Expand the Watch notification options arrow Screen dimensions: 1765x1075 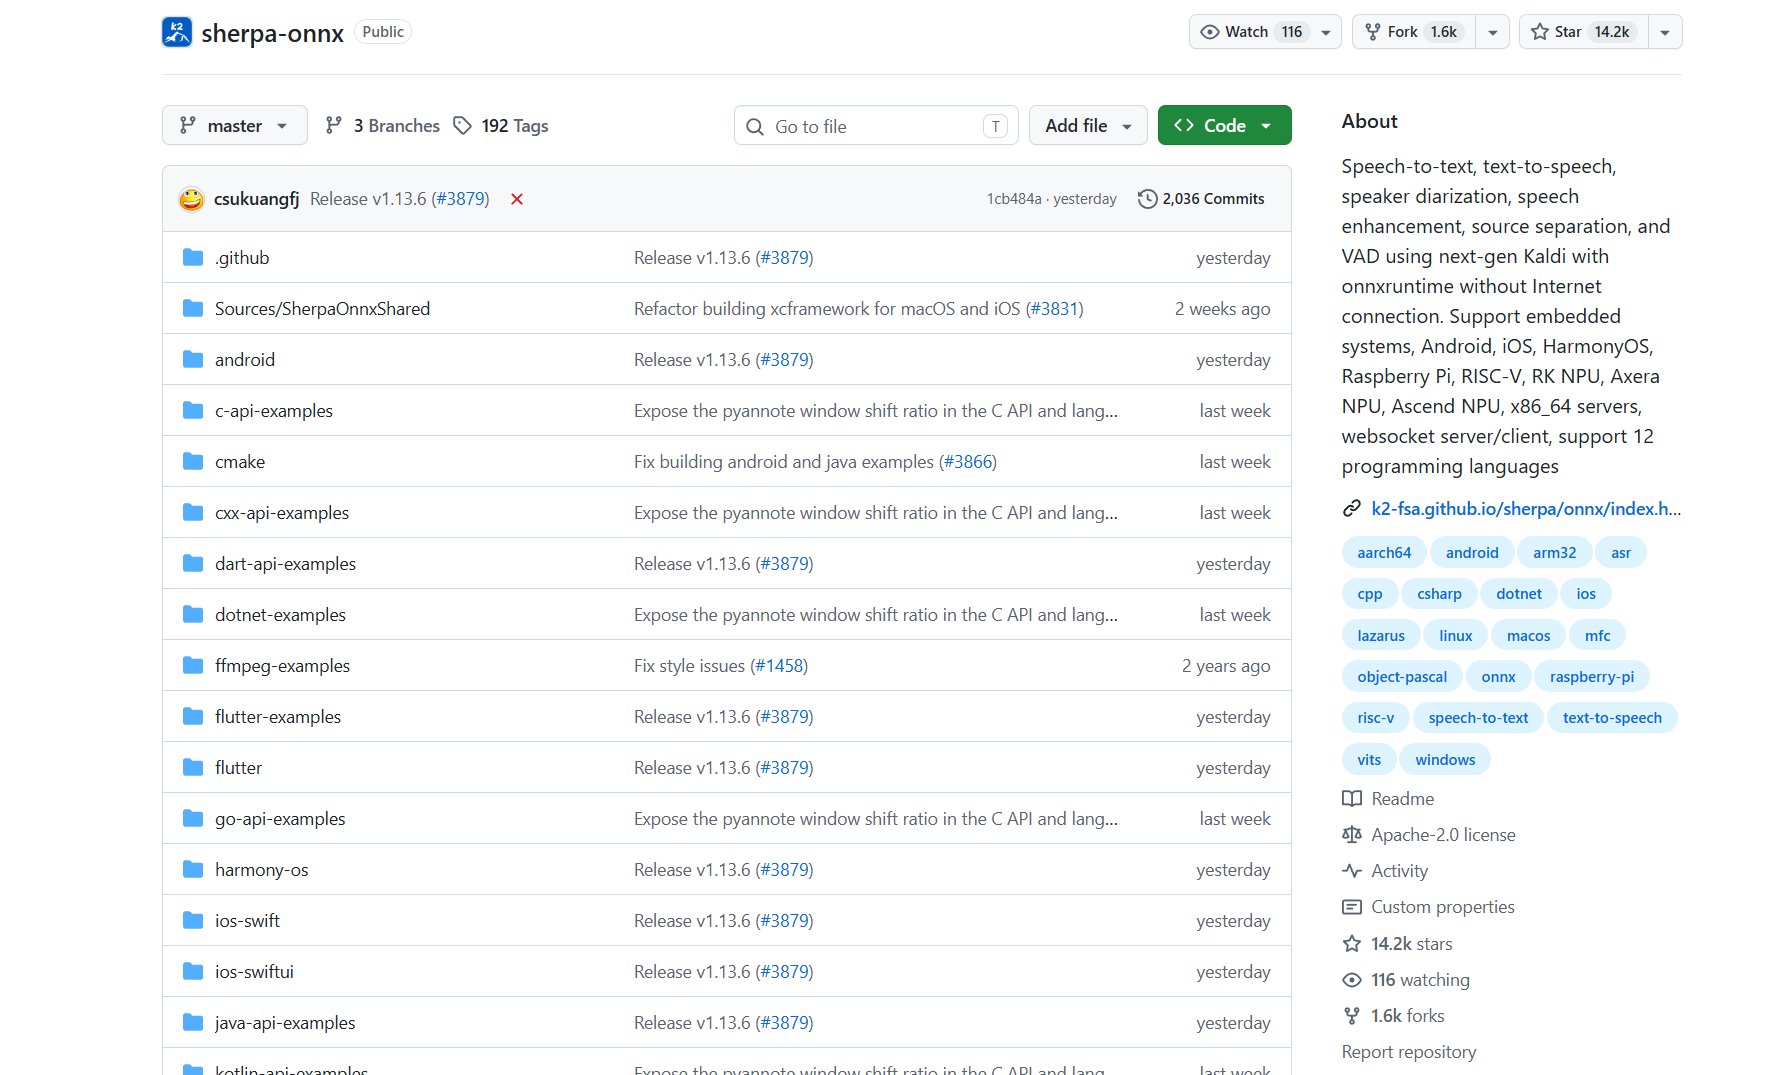(x=1326, y=32)
